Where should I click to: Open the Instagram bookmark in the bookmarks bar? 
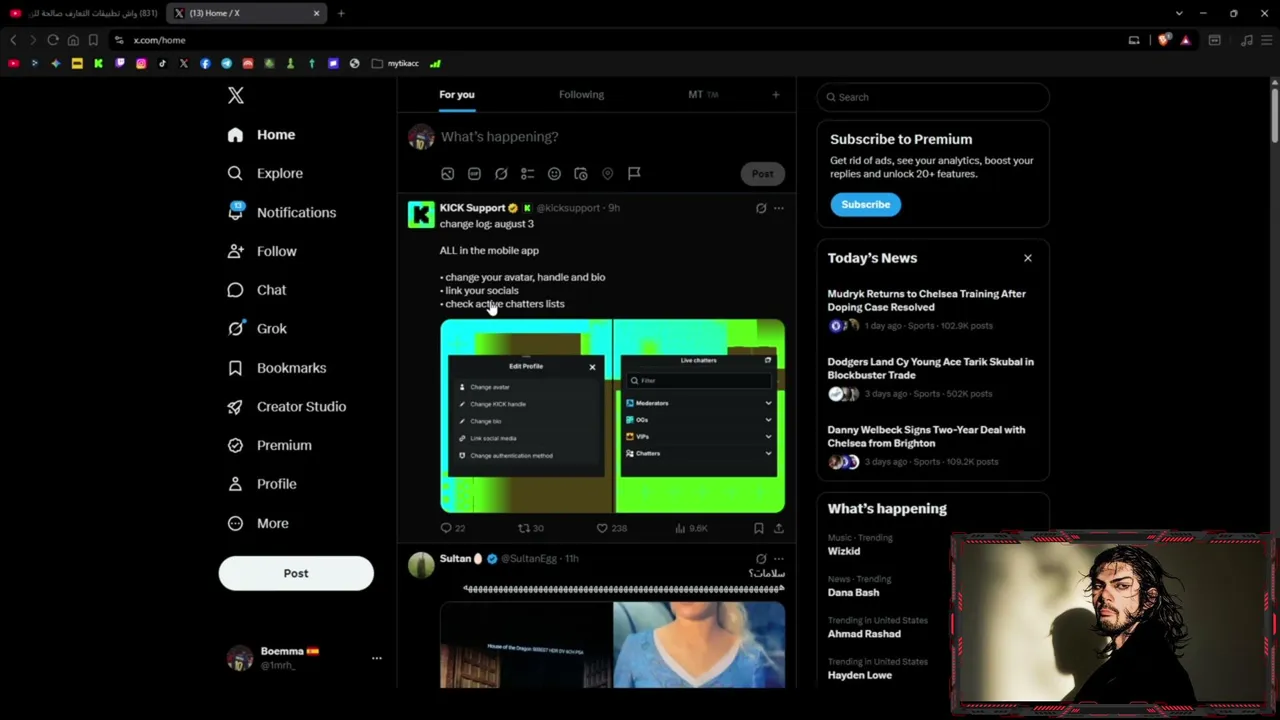coord(141,63)
